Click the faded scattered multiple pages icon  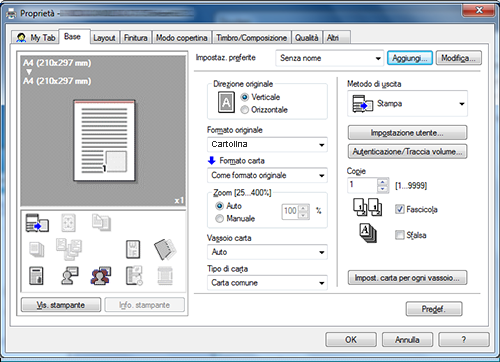pyautogui.click(x=69, y=249)
